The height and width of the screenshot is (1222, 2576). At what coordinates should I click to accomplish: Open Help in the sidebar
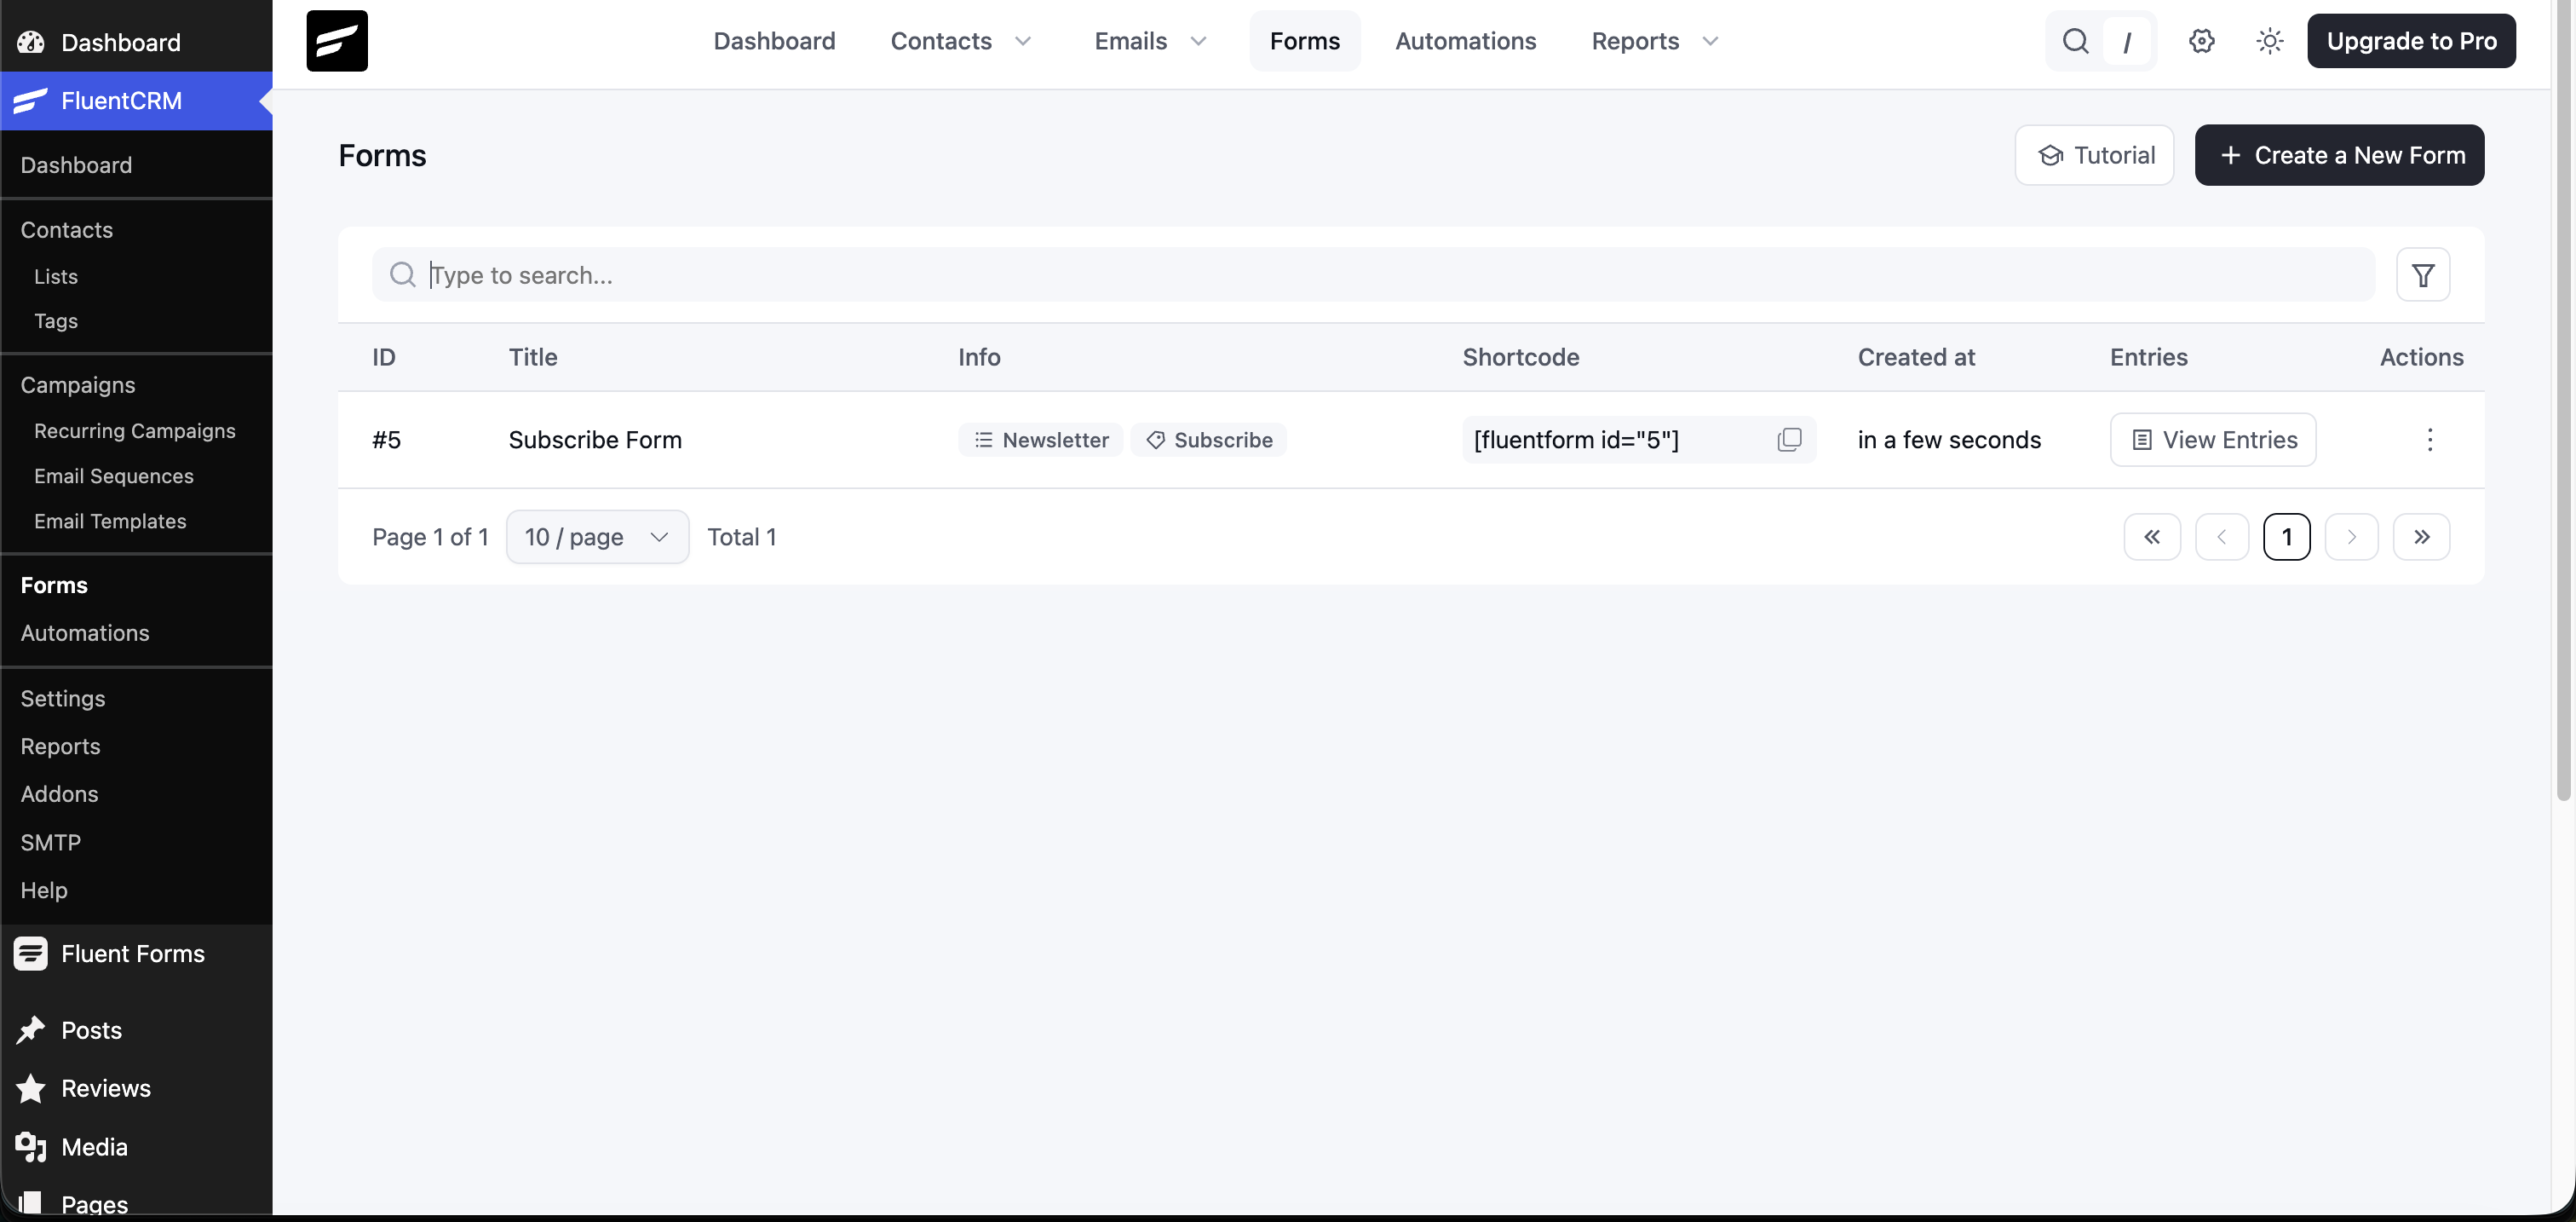tap(44, 890)
